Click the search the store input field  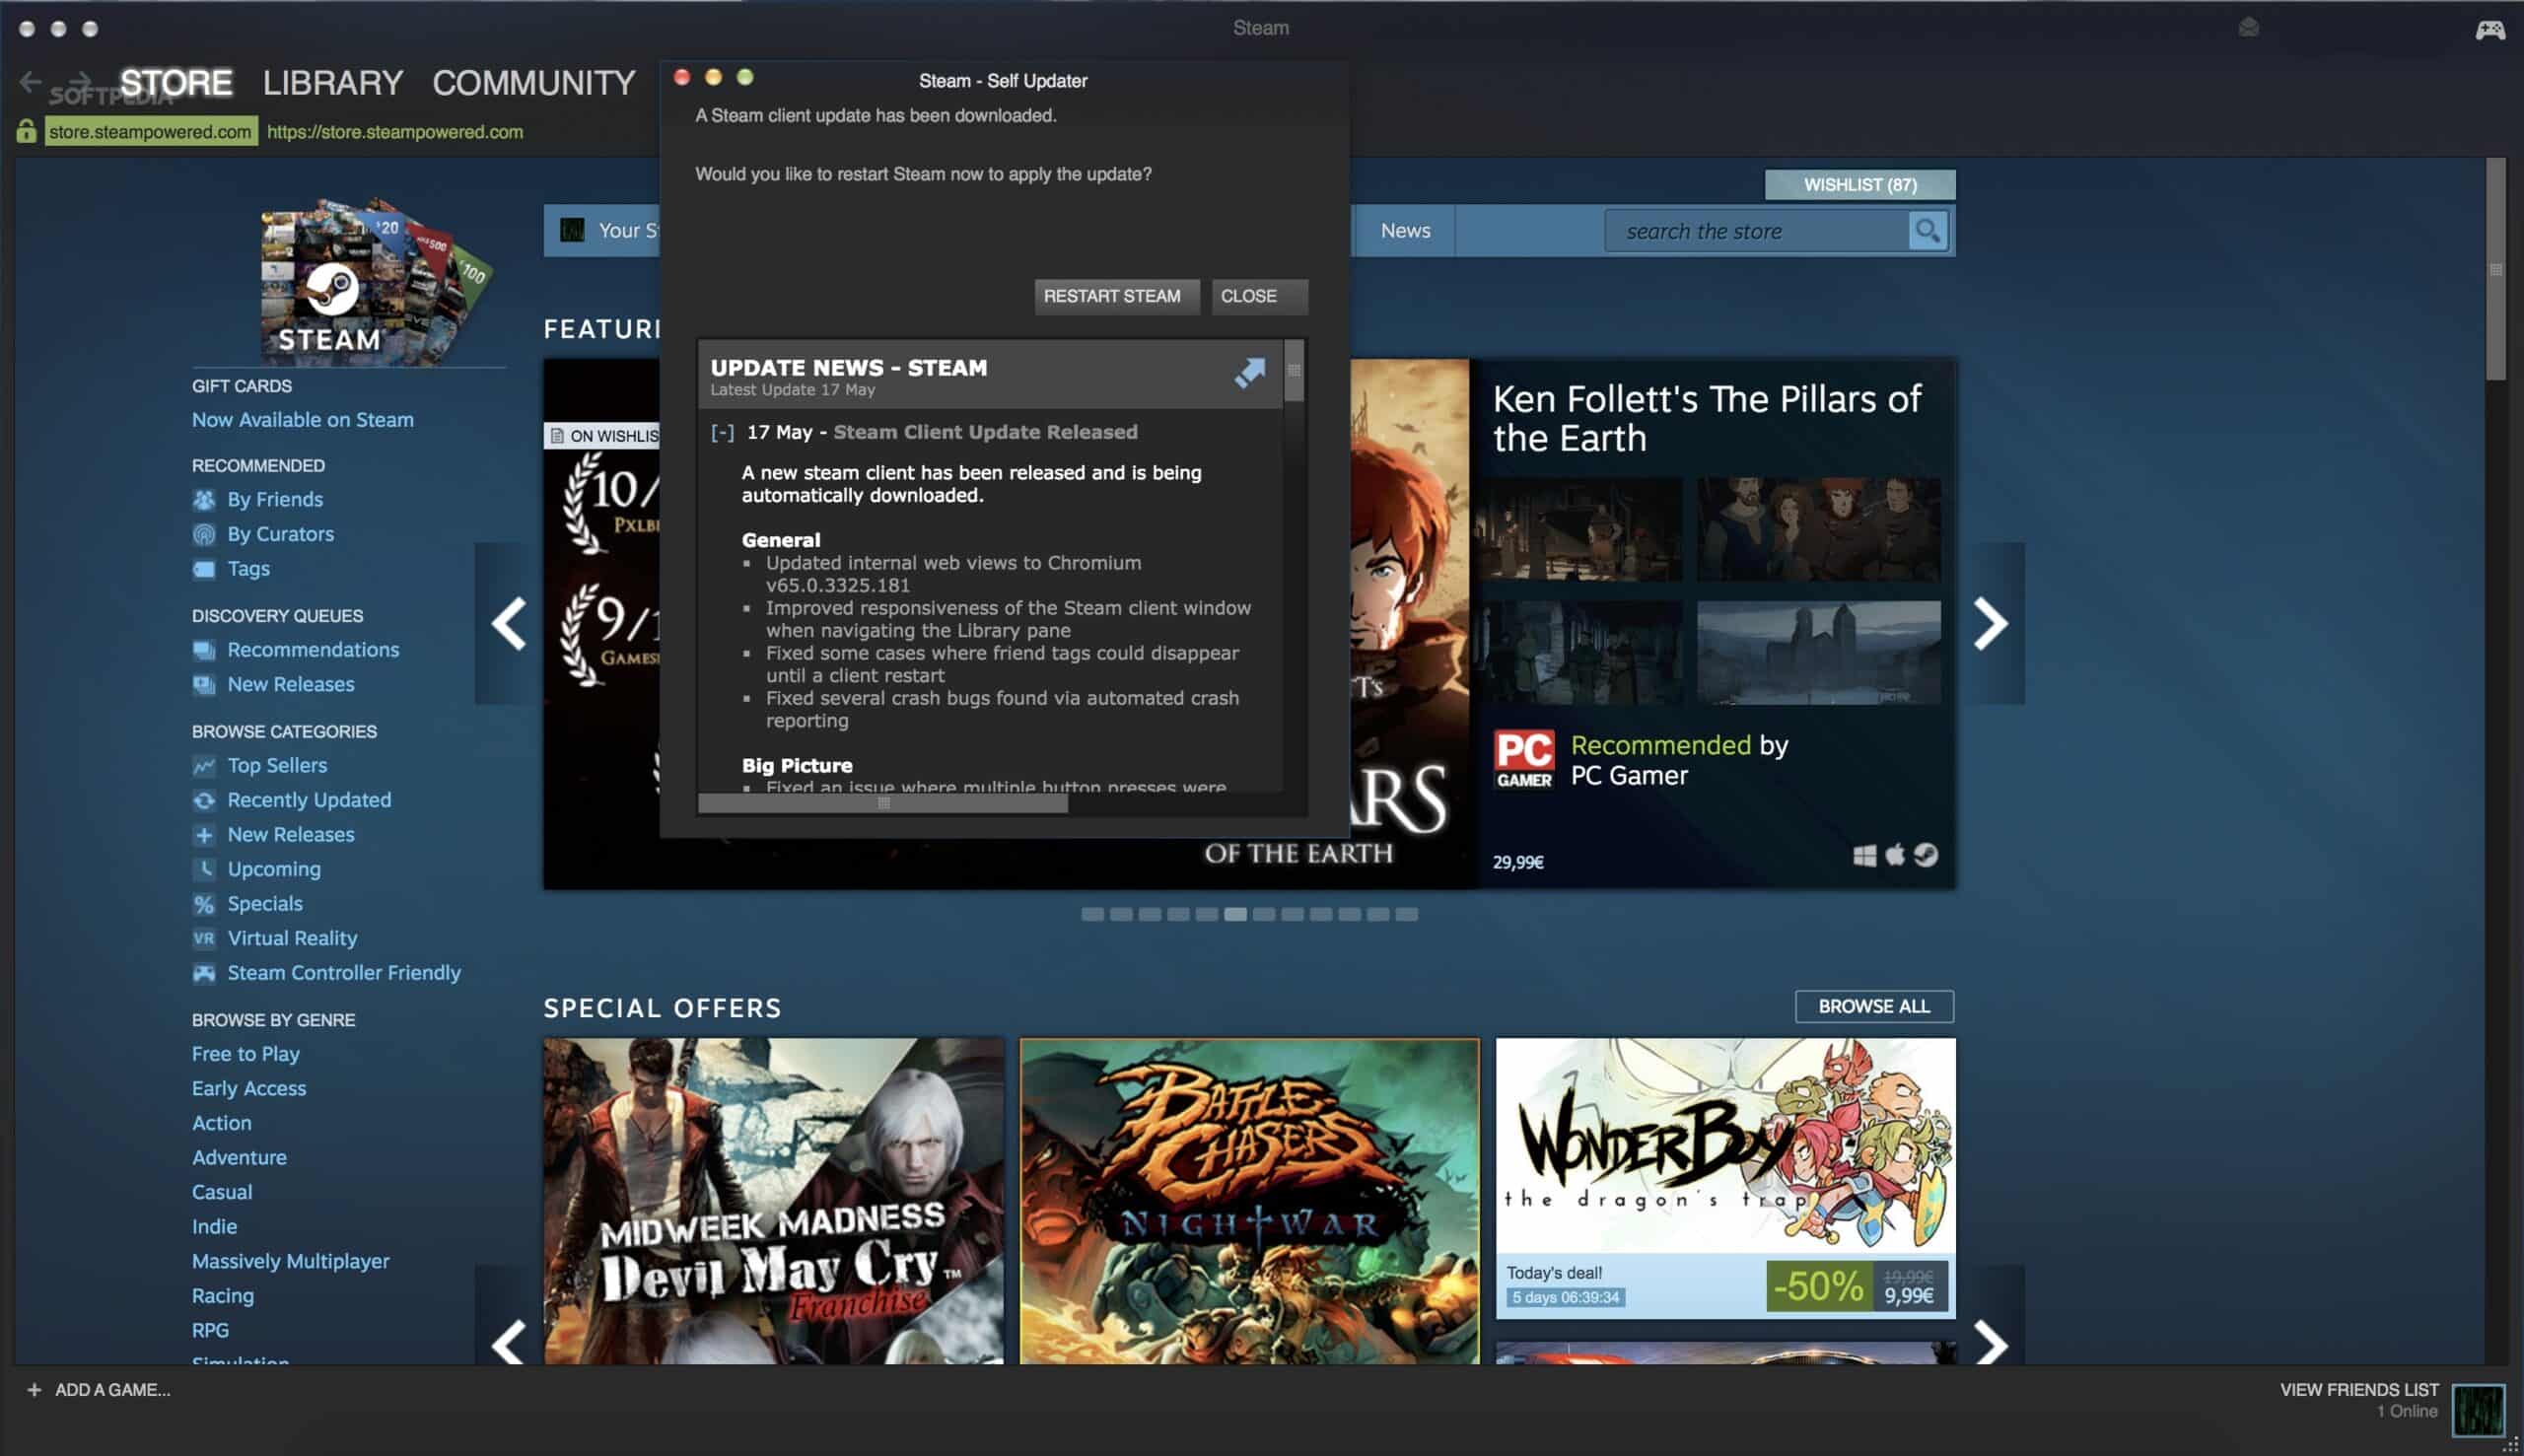pyautogui.click(x=1757, y=231)
